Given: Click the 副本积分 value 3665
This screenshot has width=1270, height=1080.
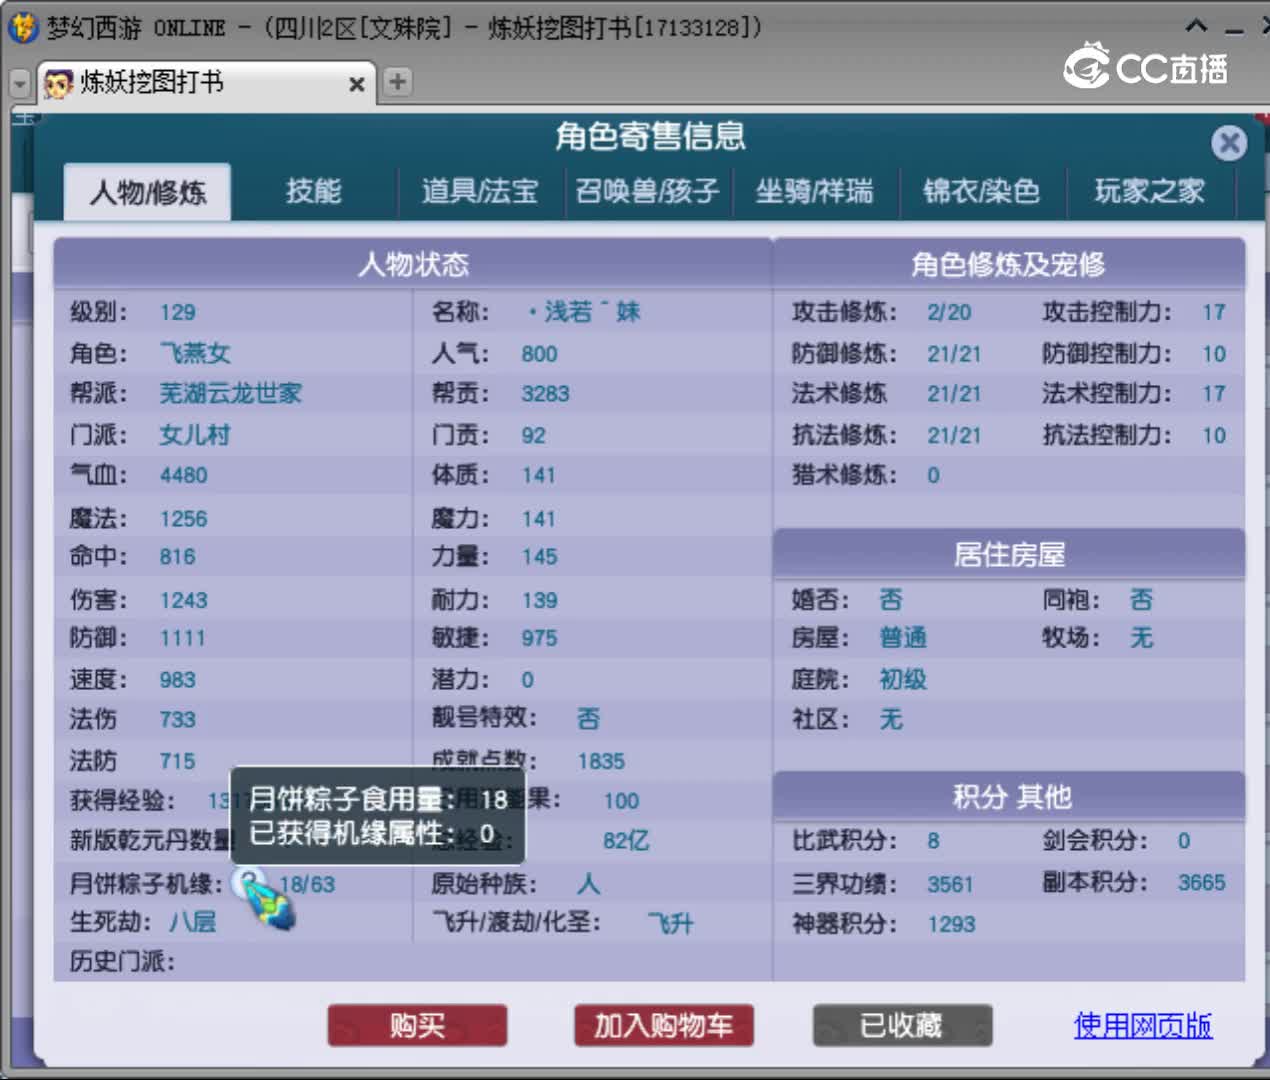Looking at the screenshot, I should [1202, 882].
